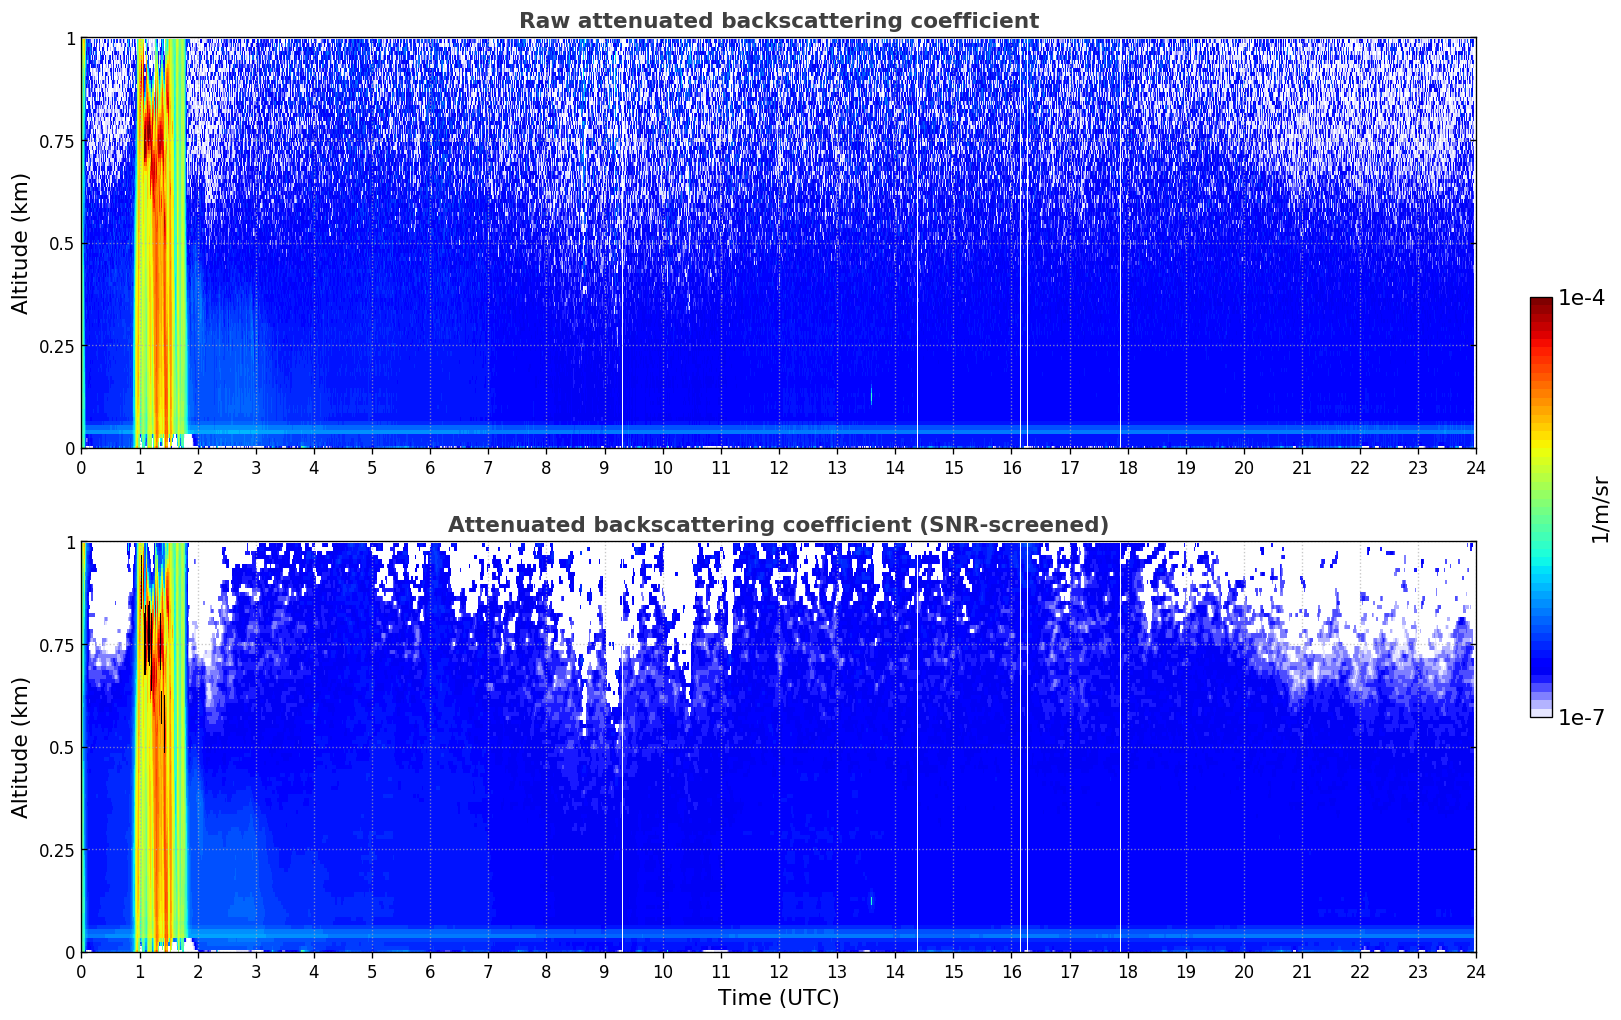The height and width of the screenshot is (1020, 1621).
Task: Click hour tick "12" under the top plot
Action: (778, 468)
